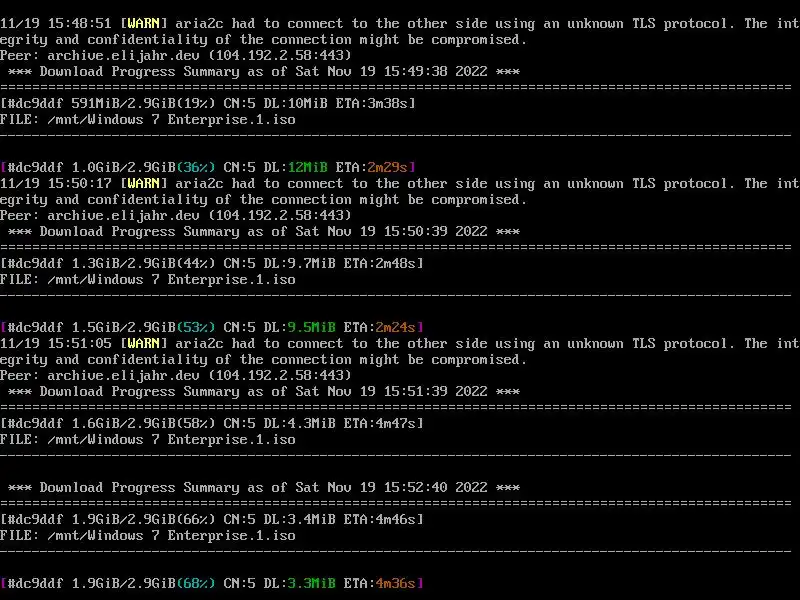This screenshot has height=600, width=800.
Task: Click the ETA:2m48s estimate
Action: (380, 263)
